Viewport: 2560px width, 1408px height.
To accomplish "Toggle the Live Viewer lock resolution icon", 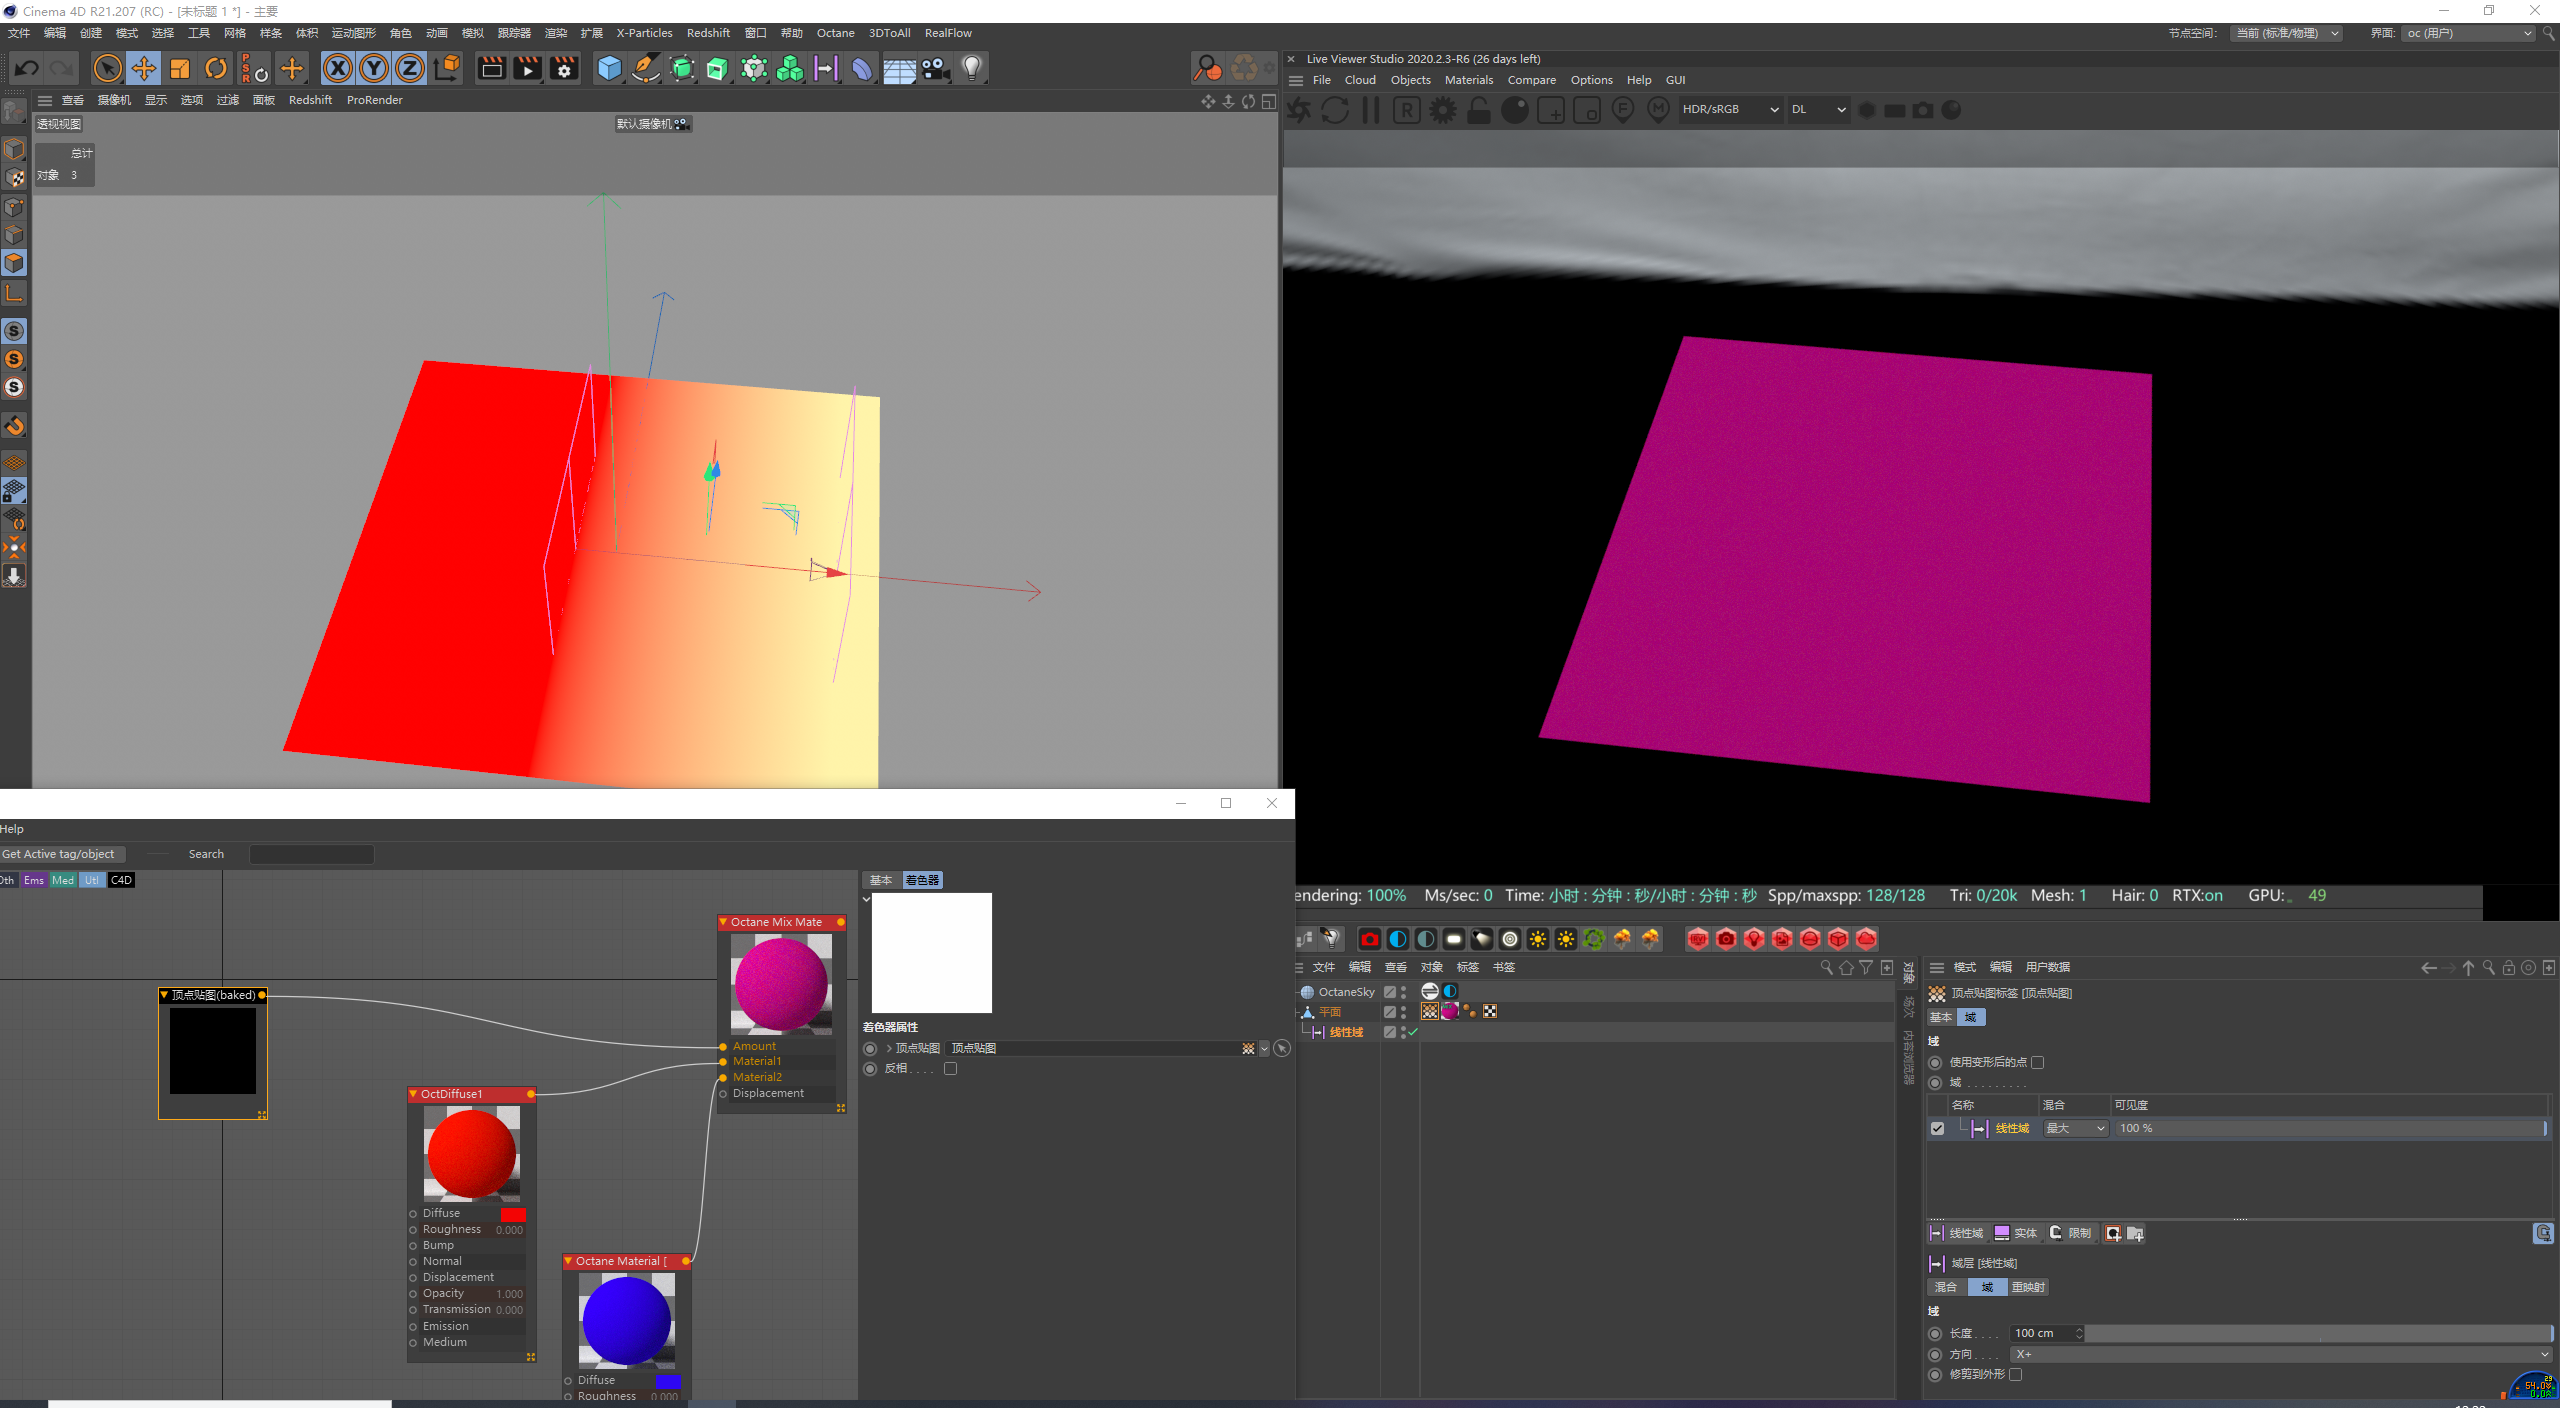I will [x=1479, y=110].
